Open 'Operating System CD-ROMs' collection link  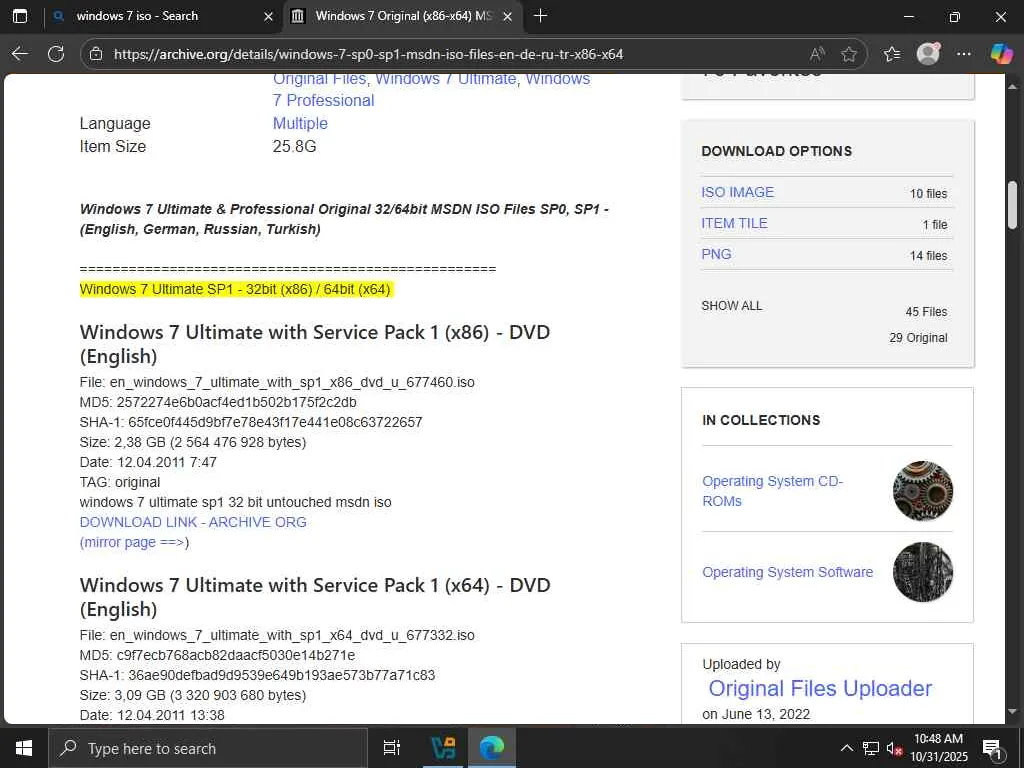click(x=773, y=491)
